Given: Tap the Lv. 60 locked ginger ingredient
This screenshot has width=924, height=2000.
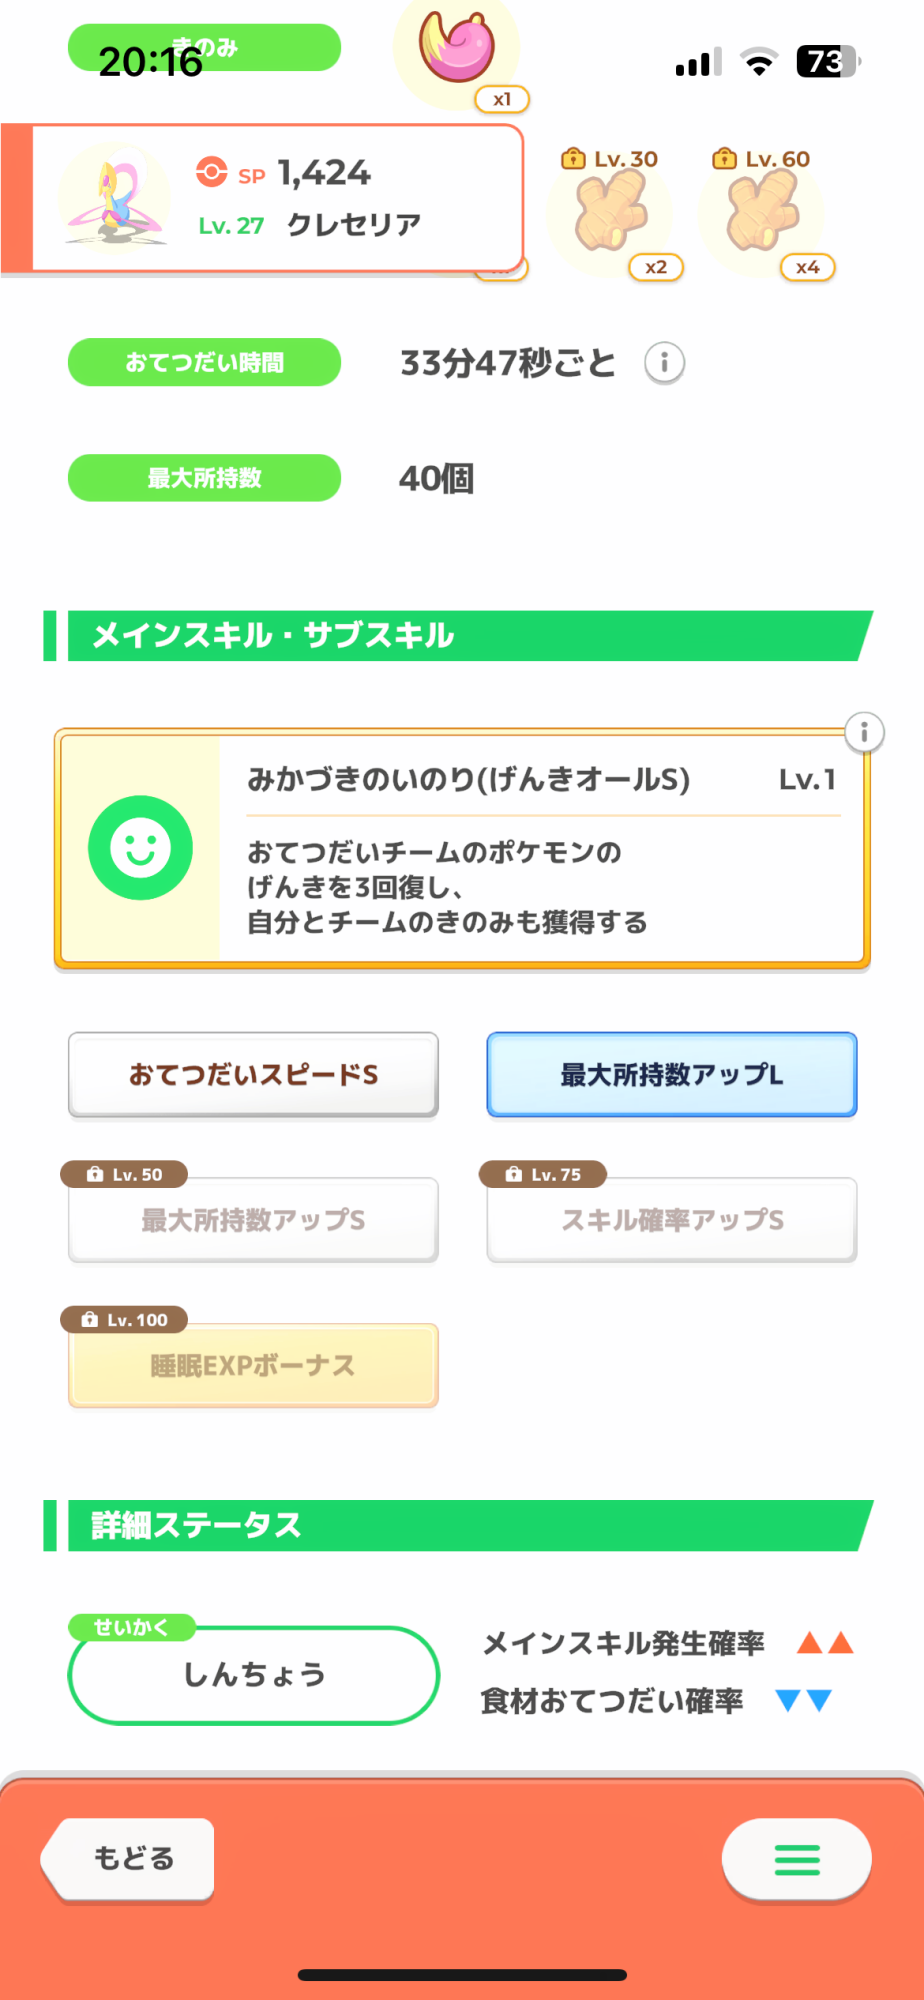Looking at the screenshot, I should [x=763, y=212].
